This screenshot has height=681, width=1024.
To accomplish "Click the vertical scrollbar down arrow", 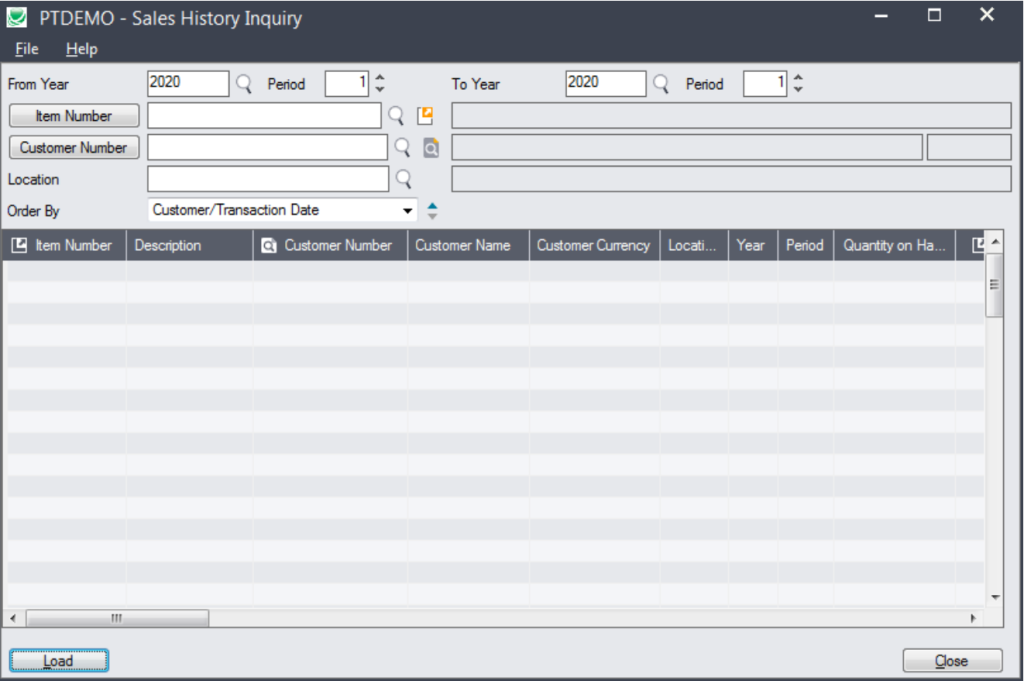I will [995, 597].
